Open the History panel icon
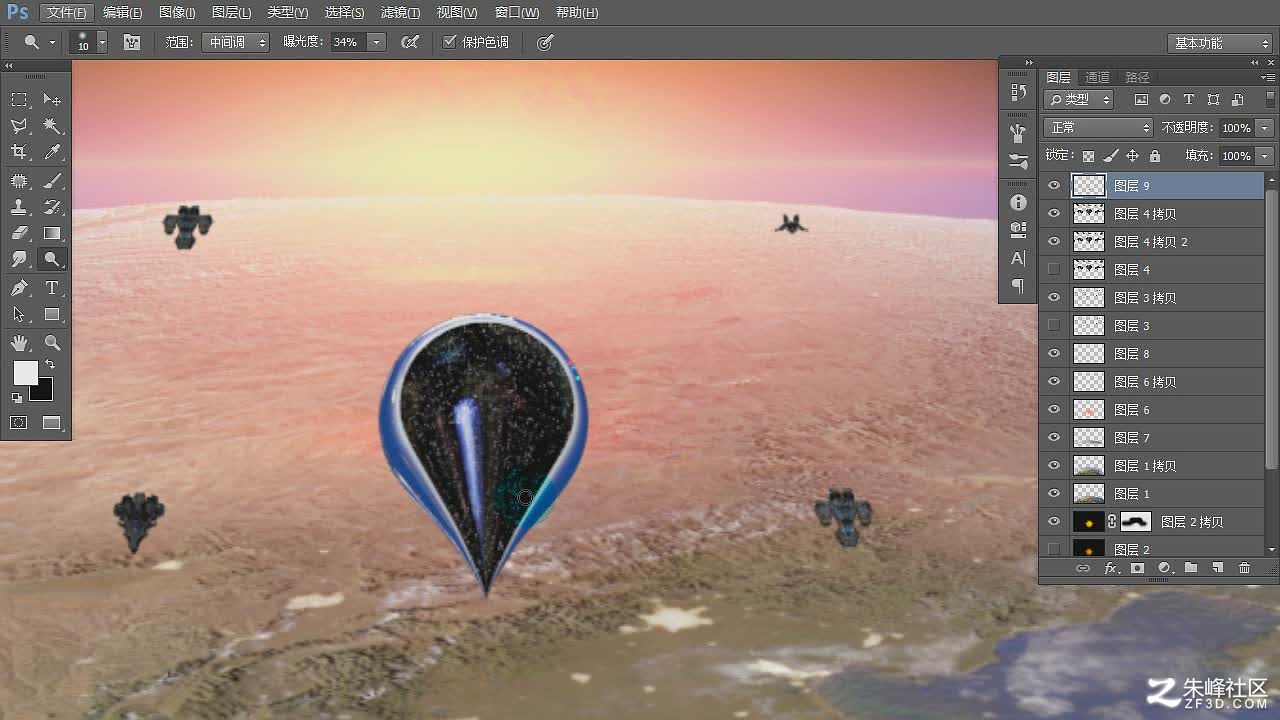 tap(1018, 91)
